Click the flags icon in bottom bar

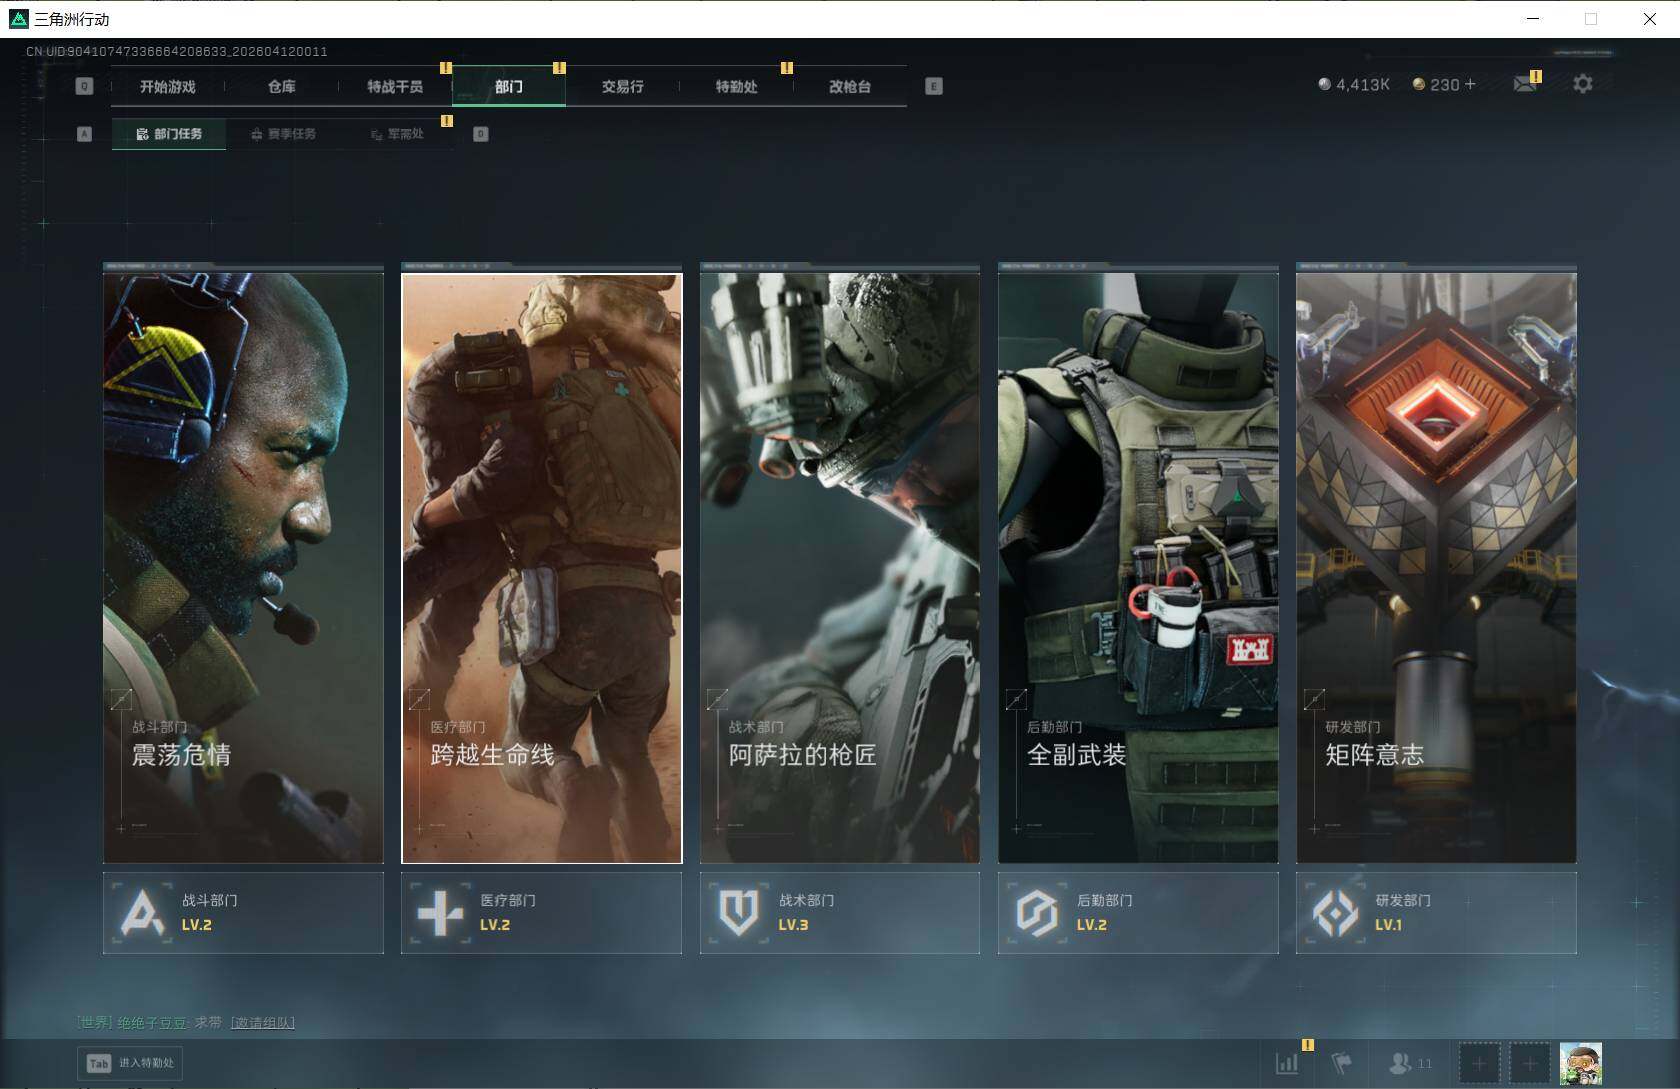1342,1063
